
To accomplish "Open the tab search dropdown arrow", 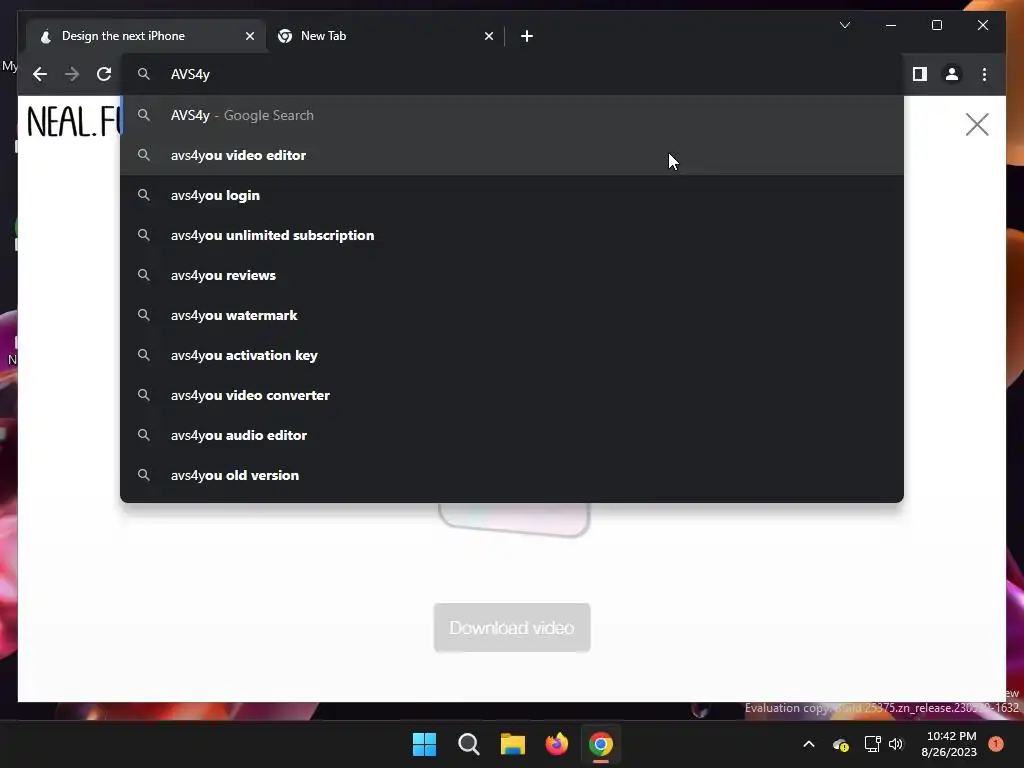I will coord(844,25).
